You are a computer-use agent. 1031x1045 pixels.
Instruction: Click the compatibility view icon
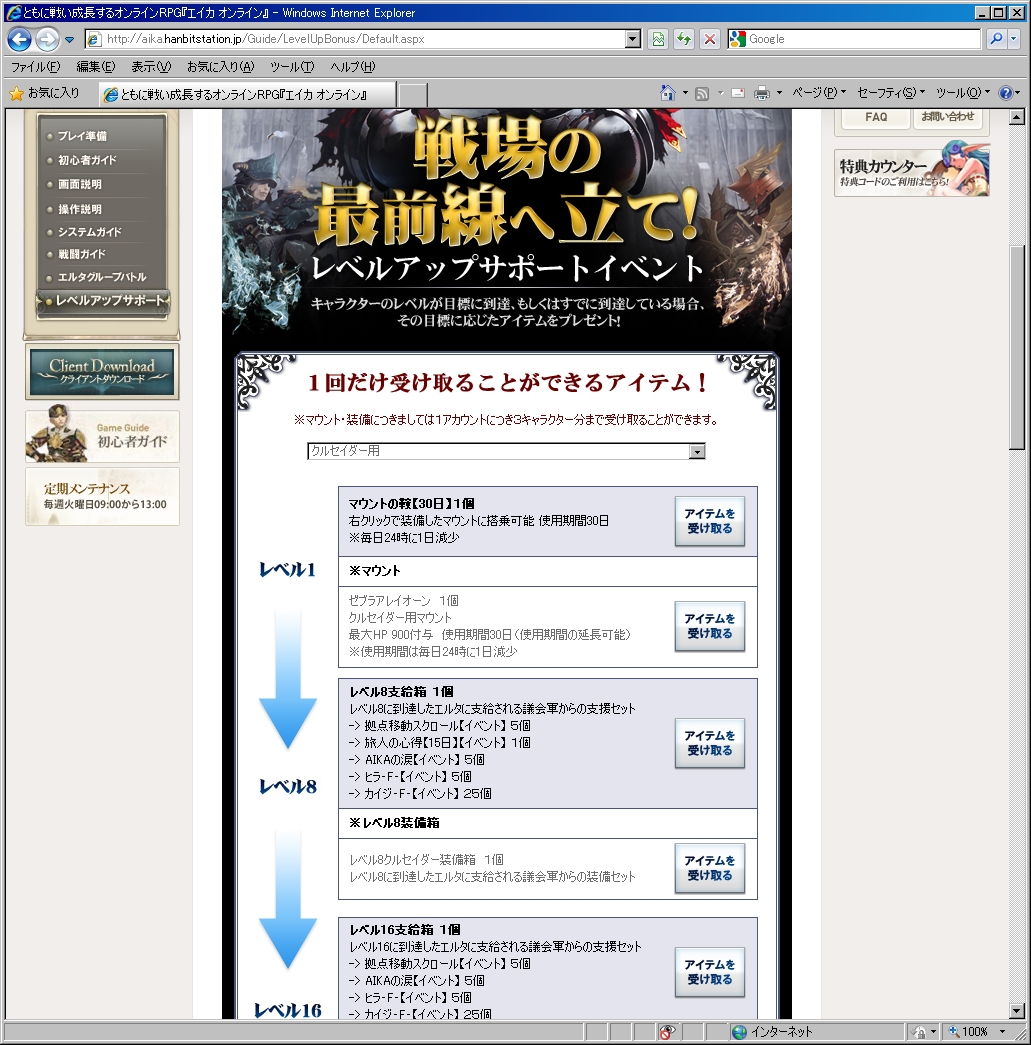pos(658,39)
